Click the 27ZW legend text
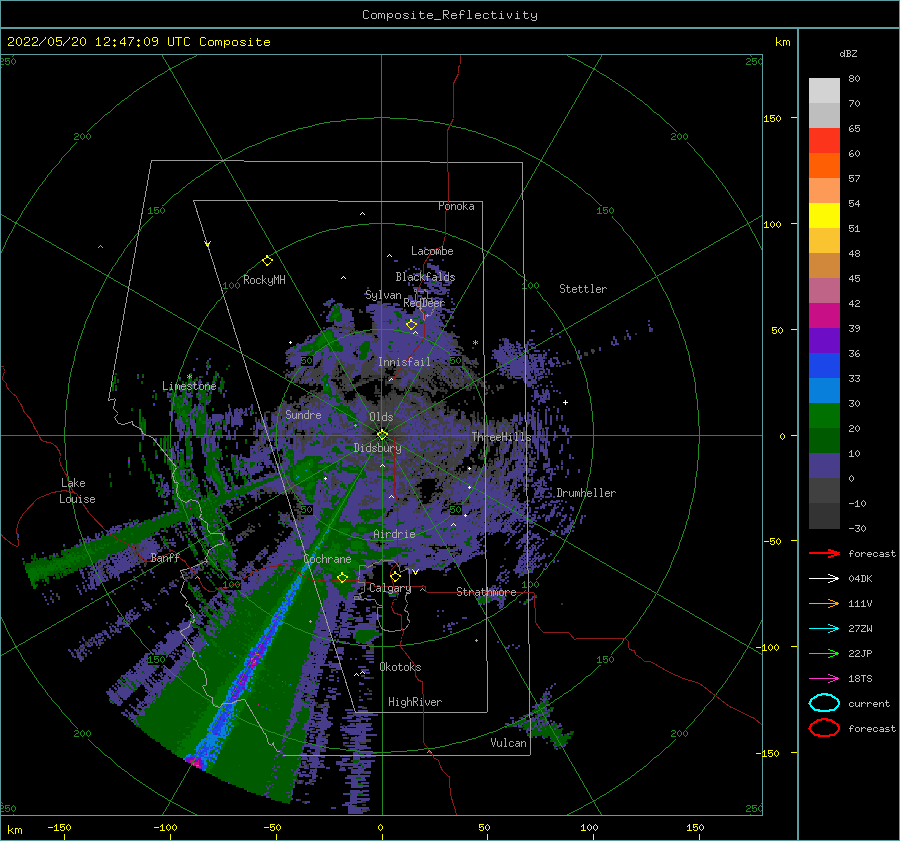 coord(860,629)
